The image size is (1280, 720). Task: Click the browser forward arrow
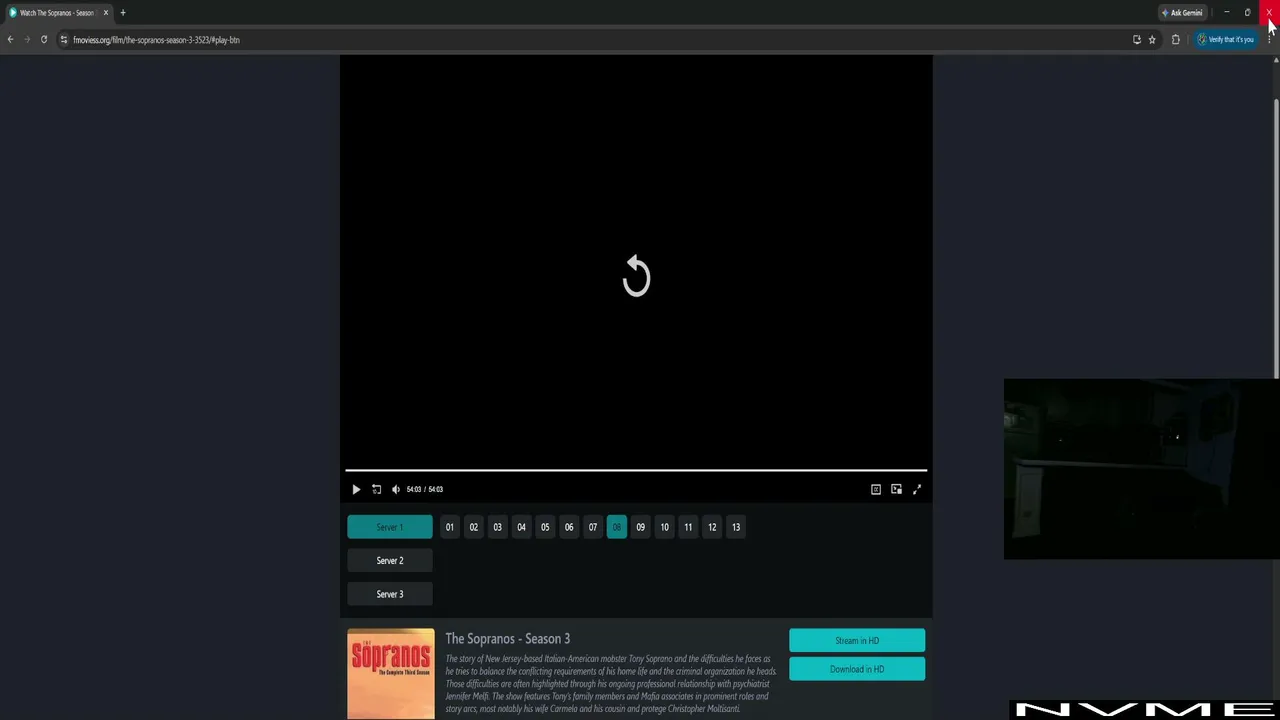(27, 40)
